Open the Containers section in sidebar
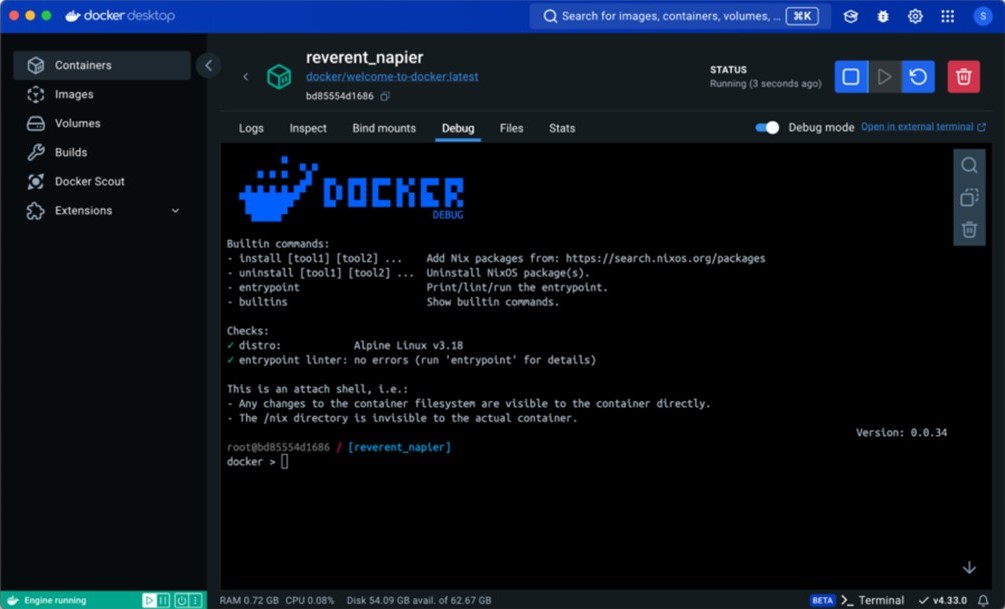This screenshot has width=1005, height=609. click(102, 65)
